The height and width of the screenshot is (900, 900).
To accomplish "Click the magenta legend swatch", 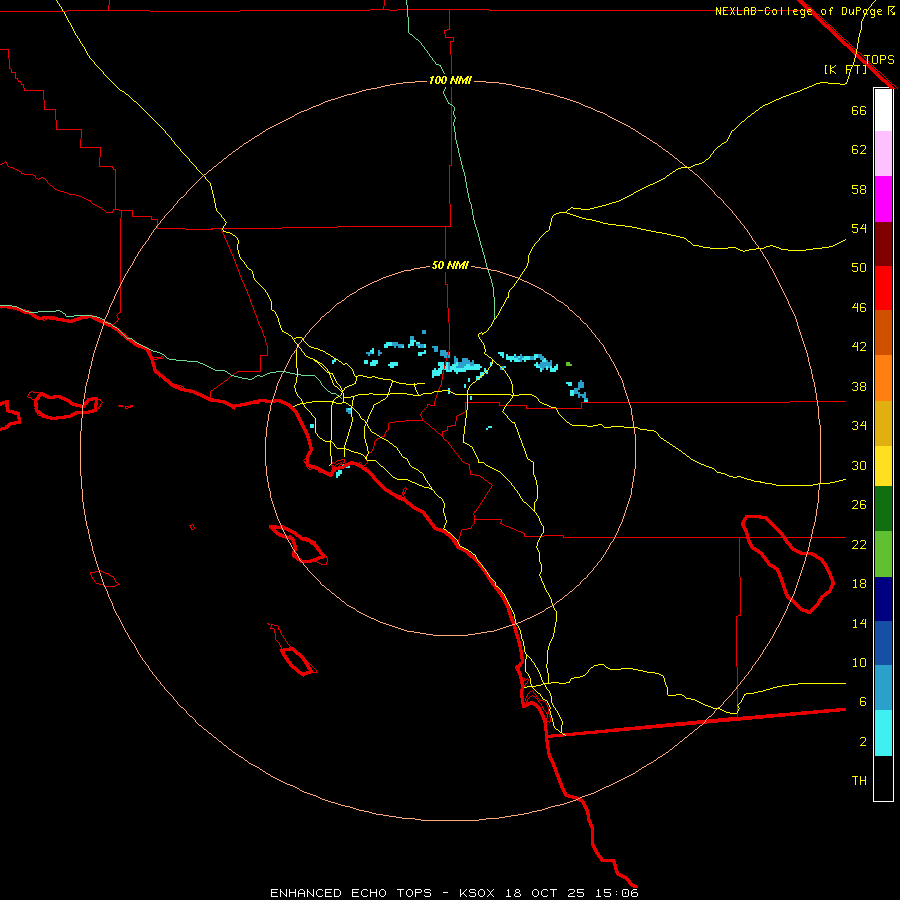I will (x=883, y=199).
